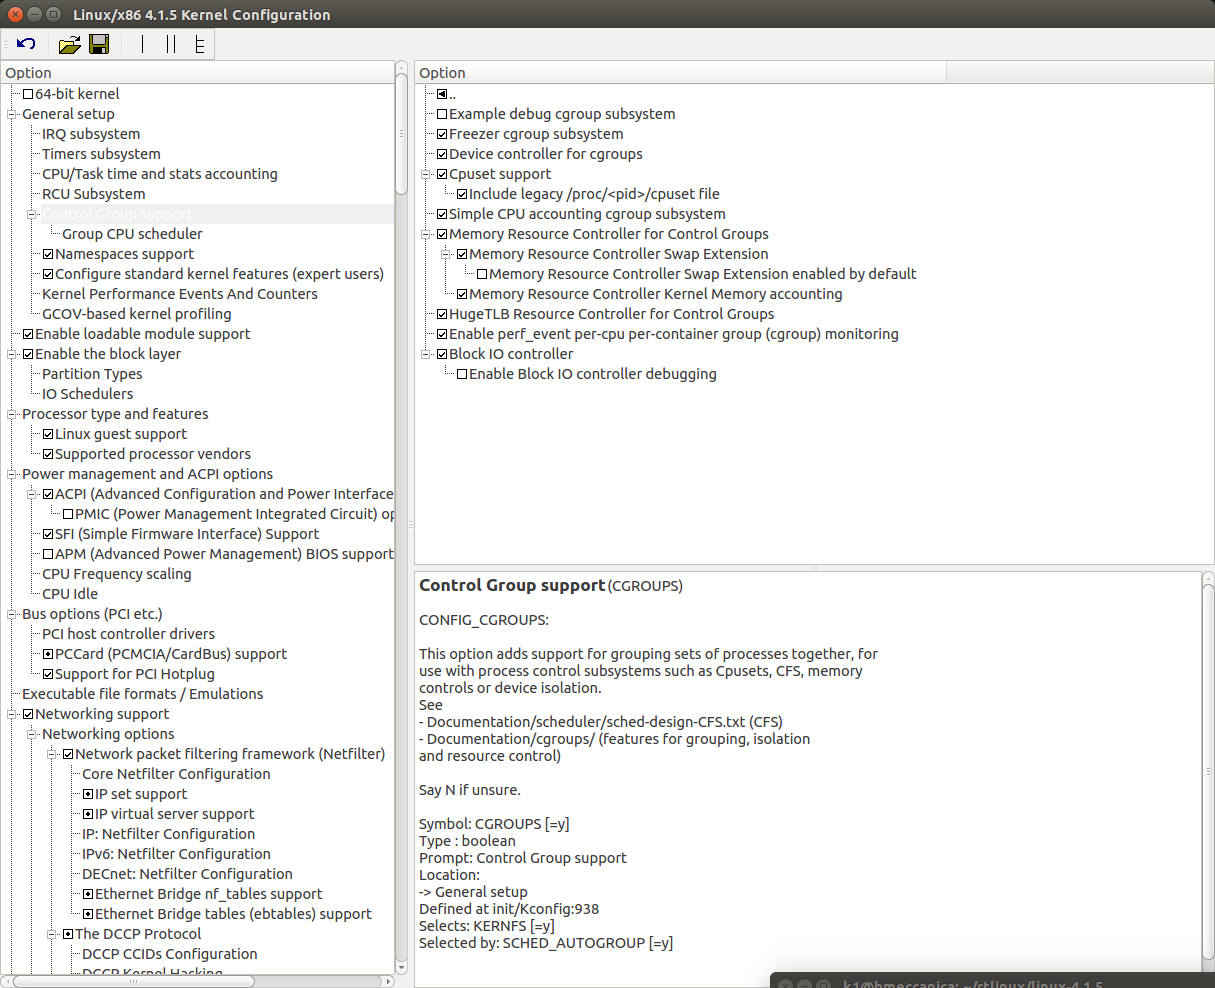The height and width of the screenshot is (988, 1215).
Task: Uncheck Memory Resource Controller Kernel Memory accounting
Action: click(462, 294)
